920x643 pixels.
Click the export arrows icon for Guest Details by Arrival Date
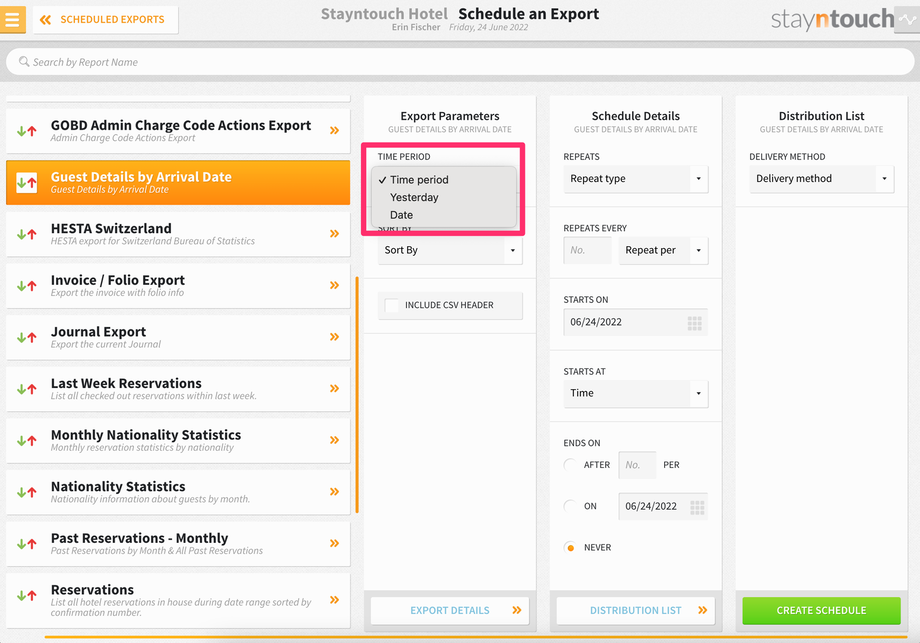pyautogui.click(x=26, y=182)
